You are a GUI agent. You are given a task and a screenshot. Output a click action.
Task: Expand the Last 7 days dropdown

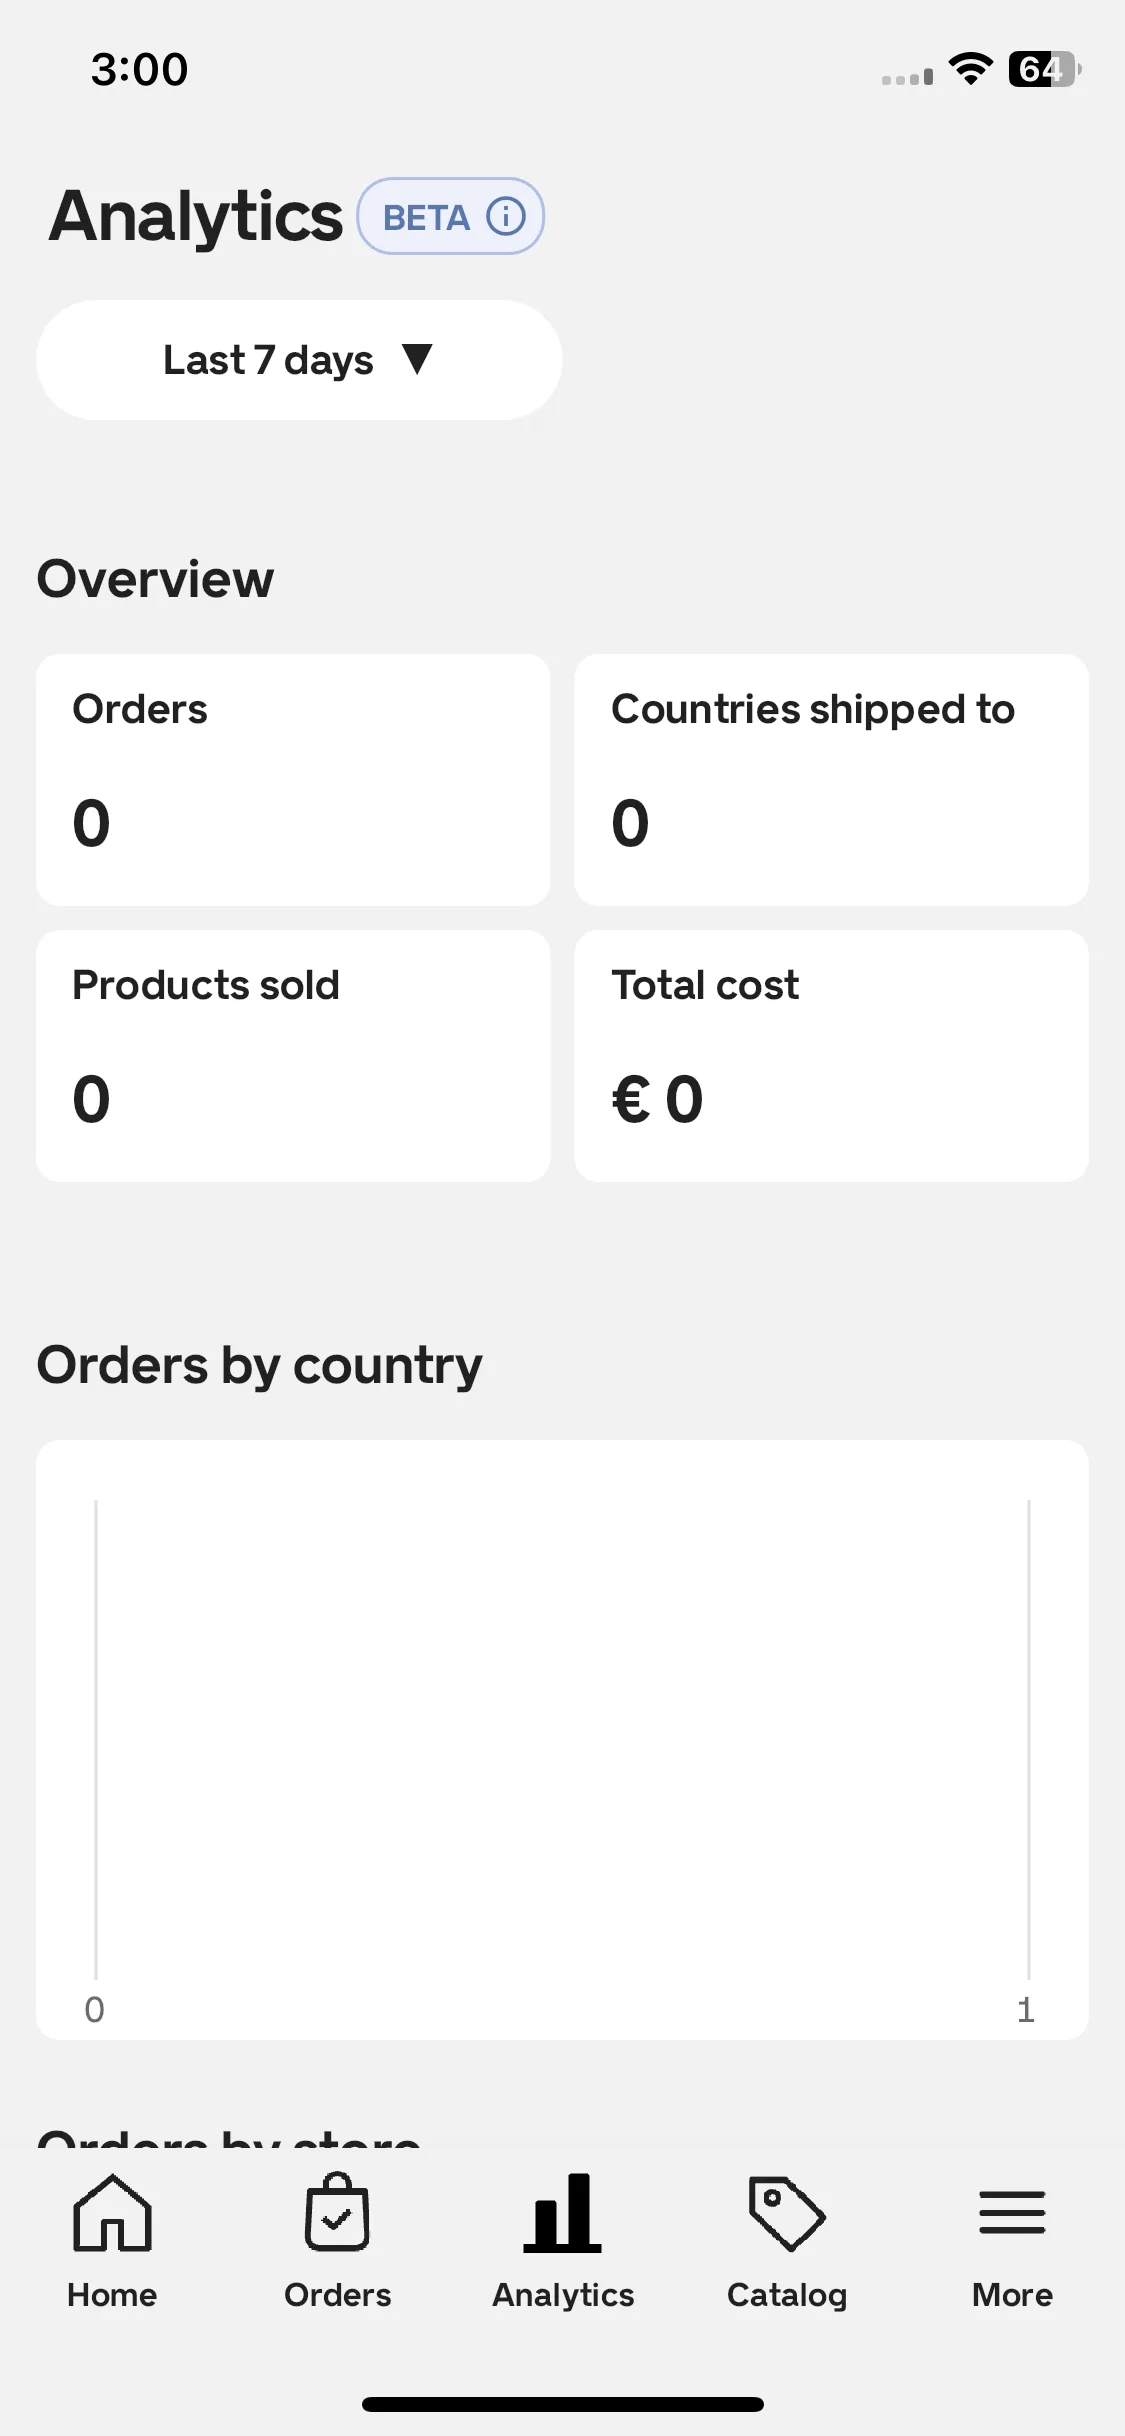coord(299,360)
